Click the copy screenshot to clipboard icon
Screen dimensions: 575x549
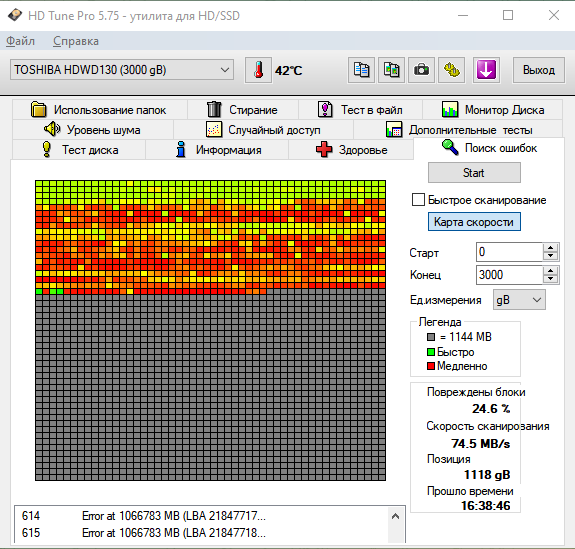click(391, 70)
